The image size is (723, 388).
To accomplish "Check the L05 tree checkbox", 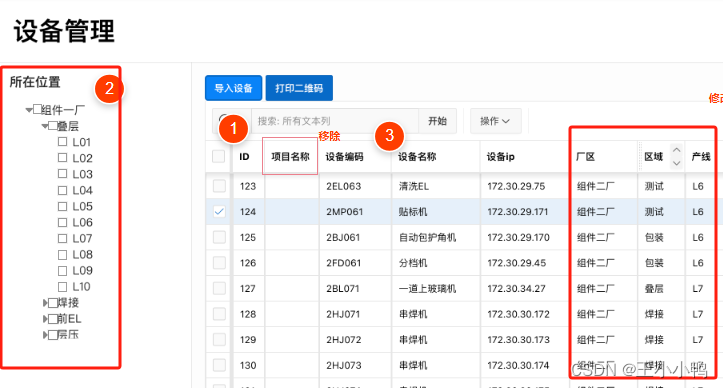I will click(x=62, y=206).
